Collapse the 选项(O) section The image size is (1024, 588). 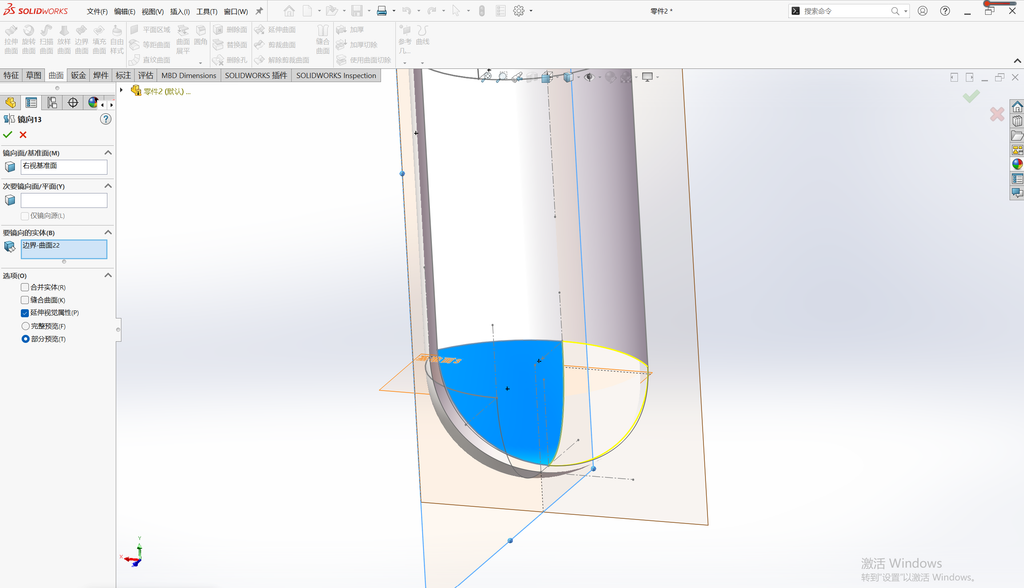point(108,276)
